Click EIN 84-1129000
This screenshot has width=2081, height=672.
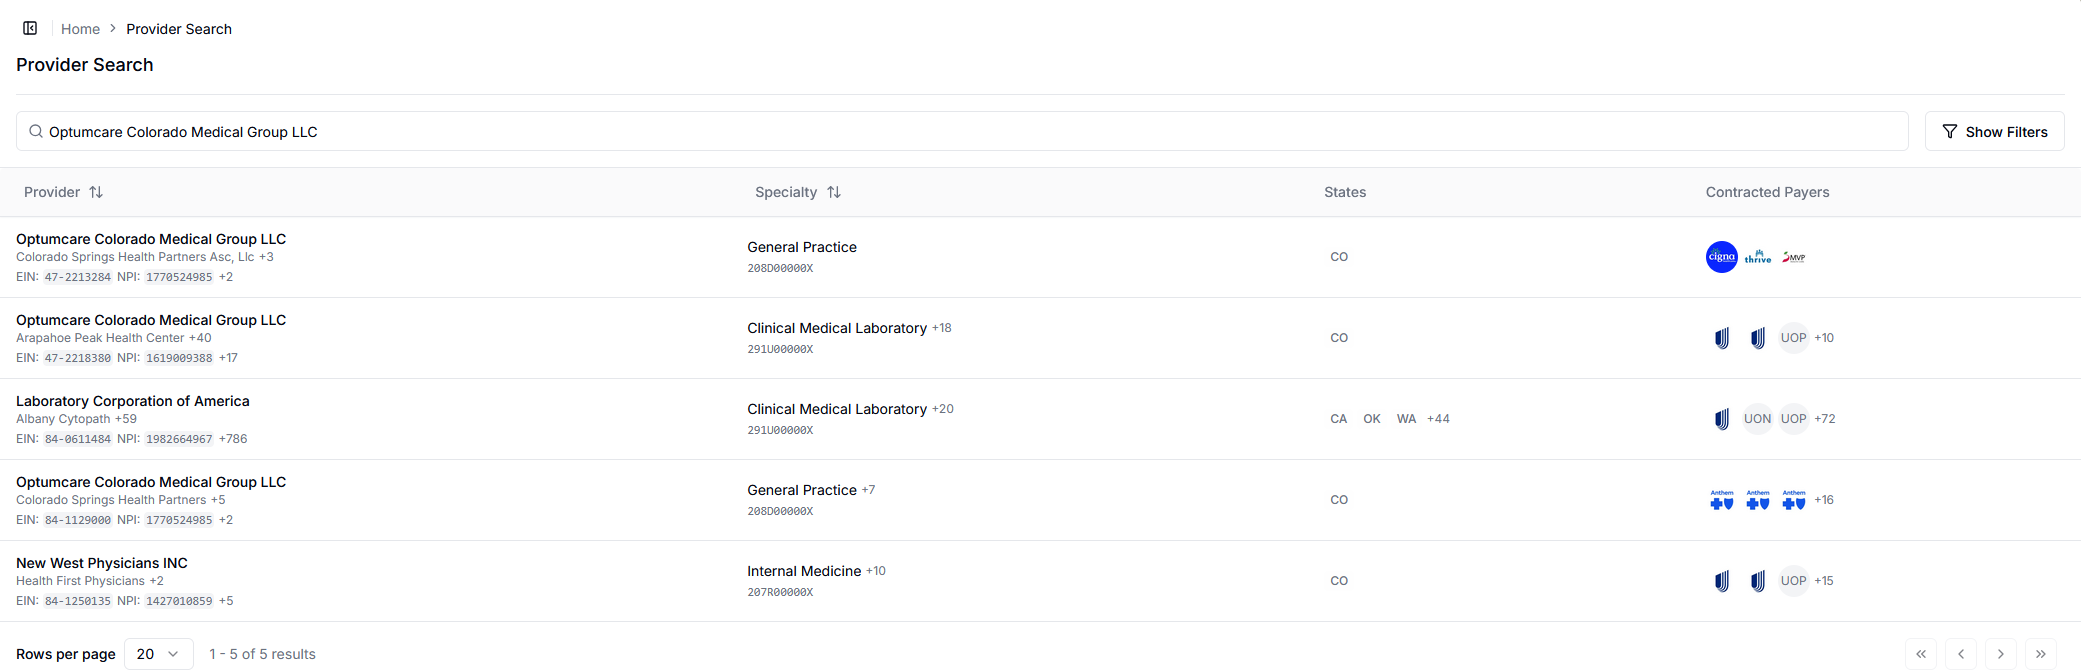point(78,520)
